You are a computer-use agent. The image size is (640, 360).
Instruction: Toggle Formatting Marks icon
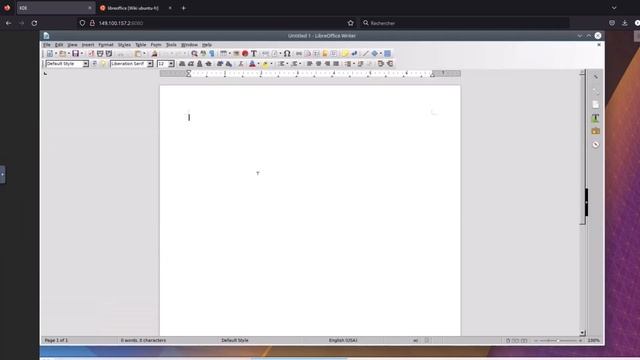point(212,53)
